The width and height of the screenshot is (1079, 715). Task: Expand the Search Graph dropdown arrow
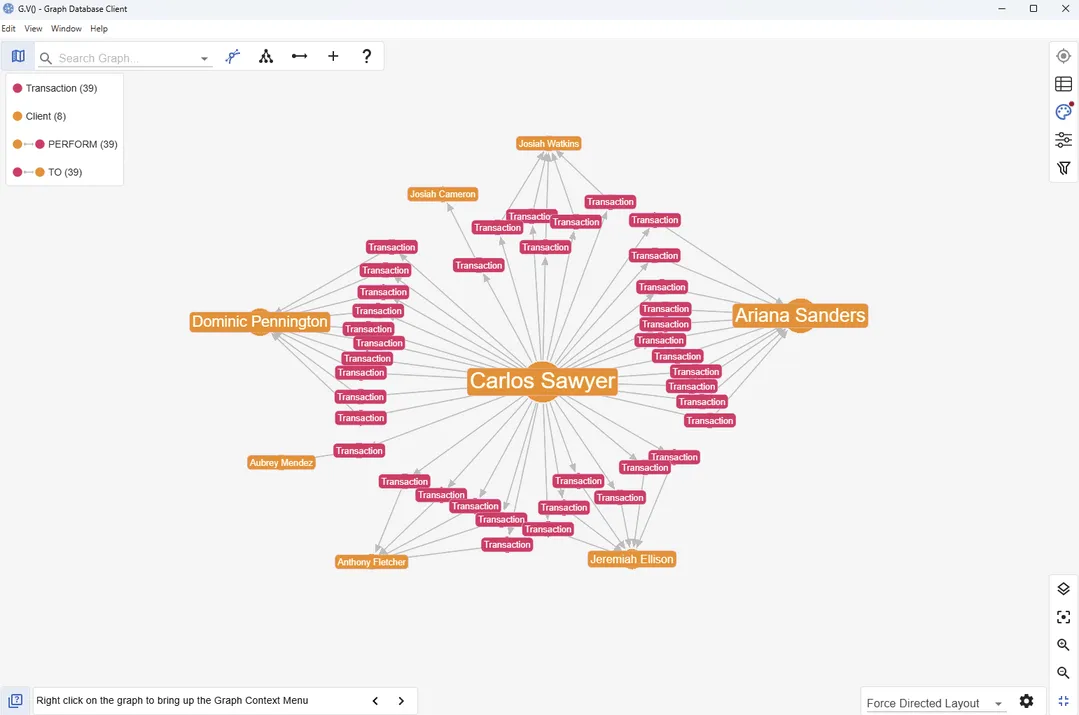[204, 58]
